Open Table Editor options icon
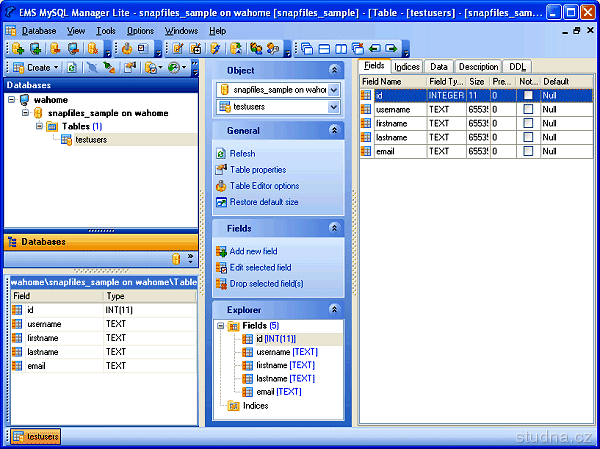This screenshot has width=600, height=449. point(221,186)
